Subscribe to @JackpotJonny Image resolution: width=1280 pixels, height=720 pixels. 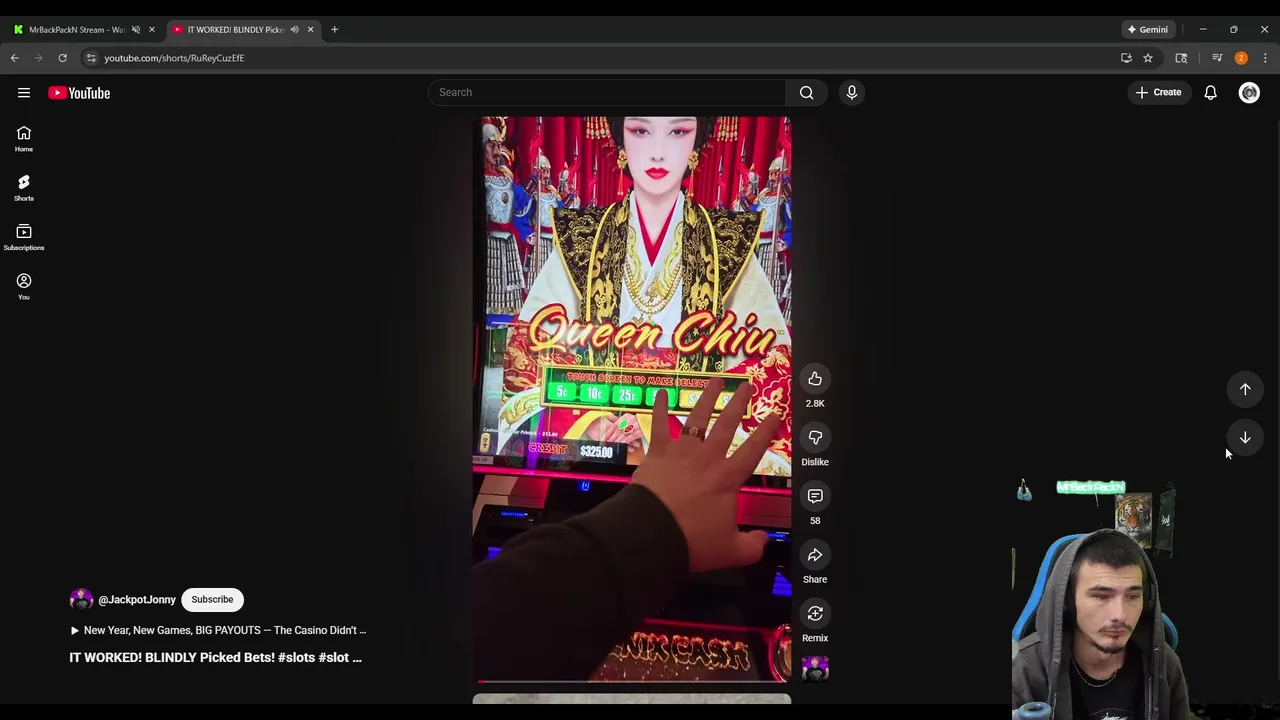pyautogui.click(x=212, y=599)
